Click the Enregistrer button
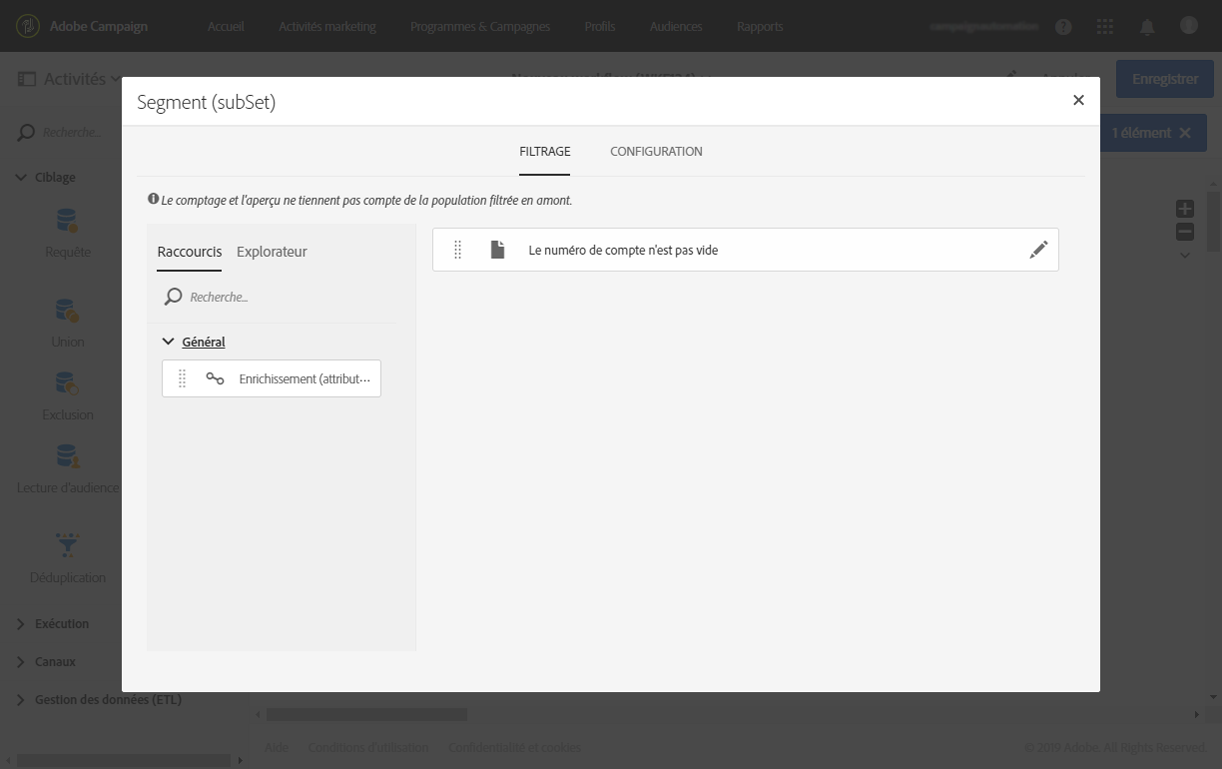This screenshot has width=1222, height=769. pos(1165,79)
